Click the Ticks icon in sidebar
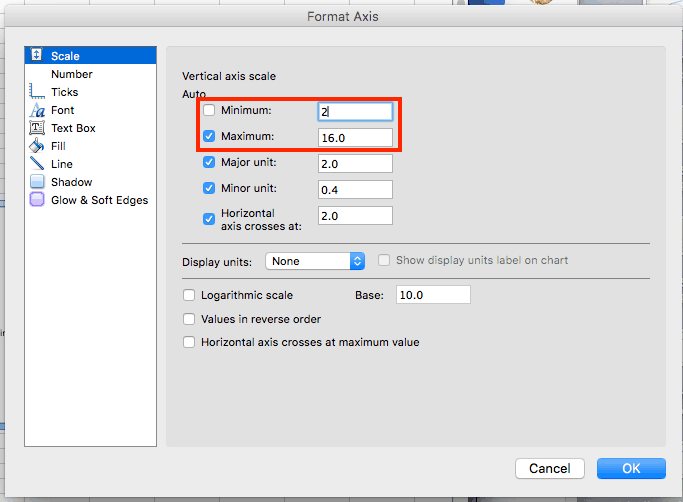The image size is (683, 502). click(37, 92)
